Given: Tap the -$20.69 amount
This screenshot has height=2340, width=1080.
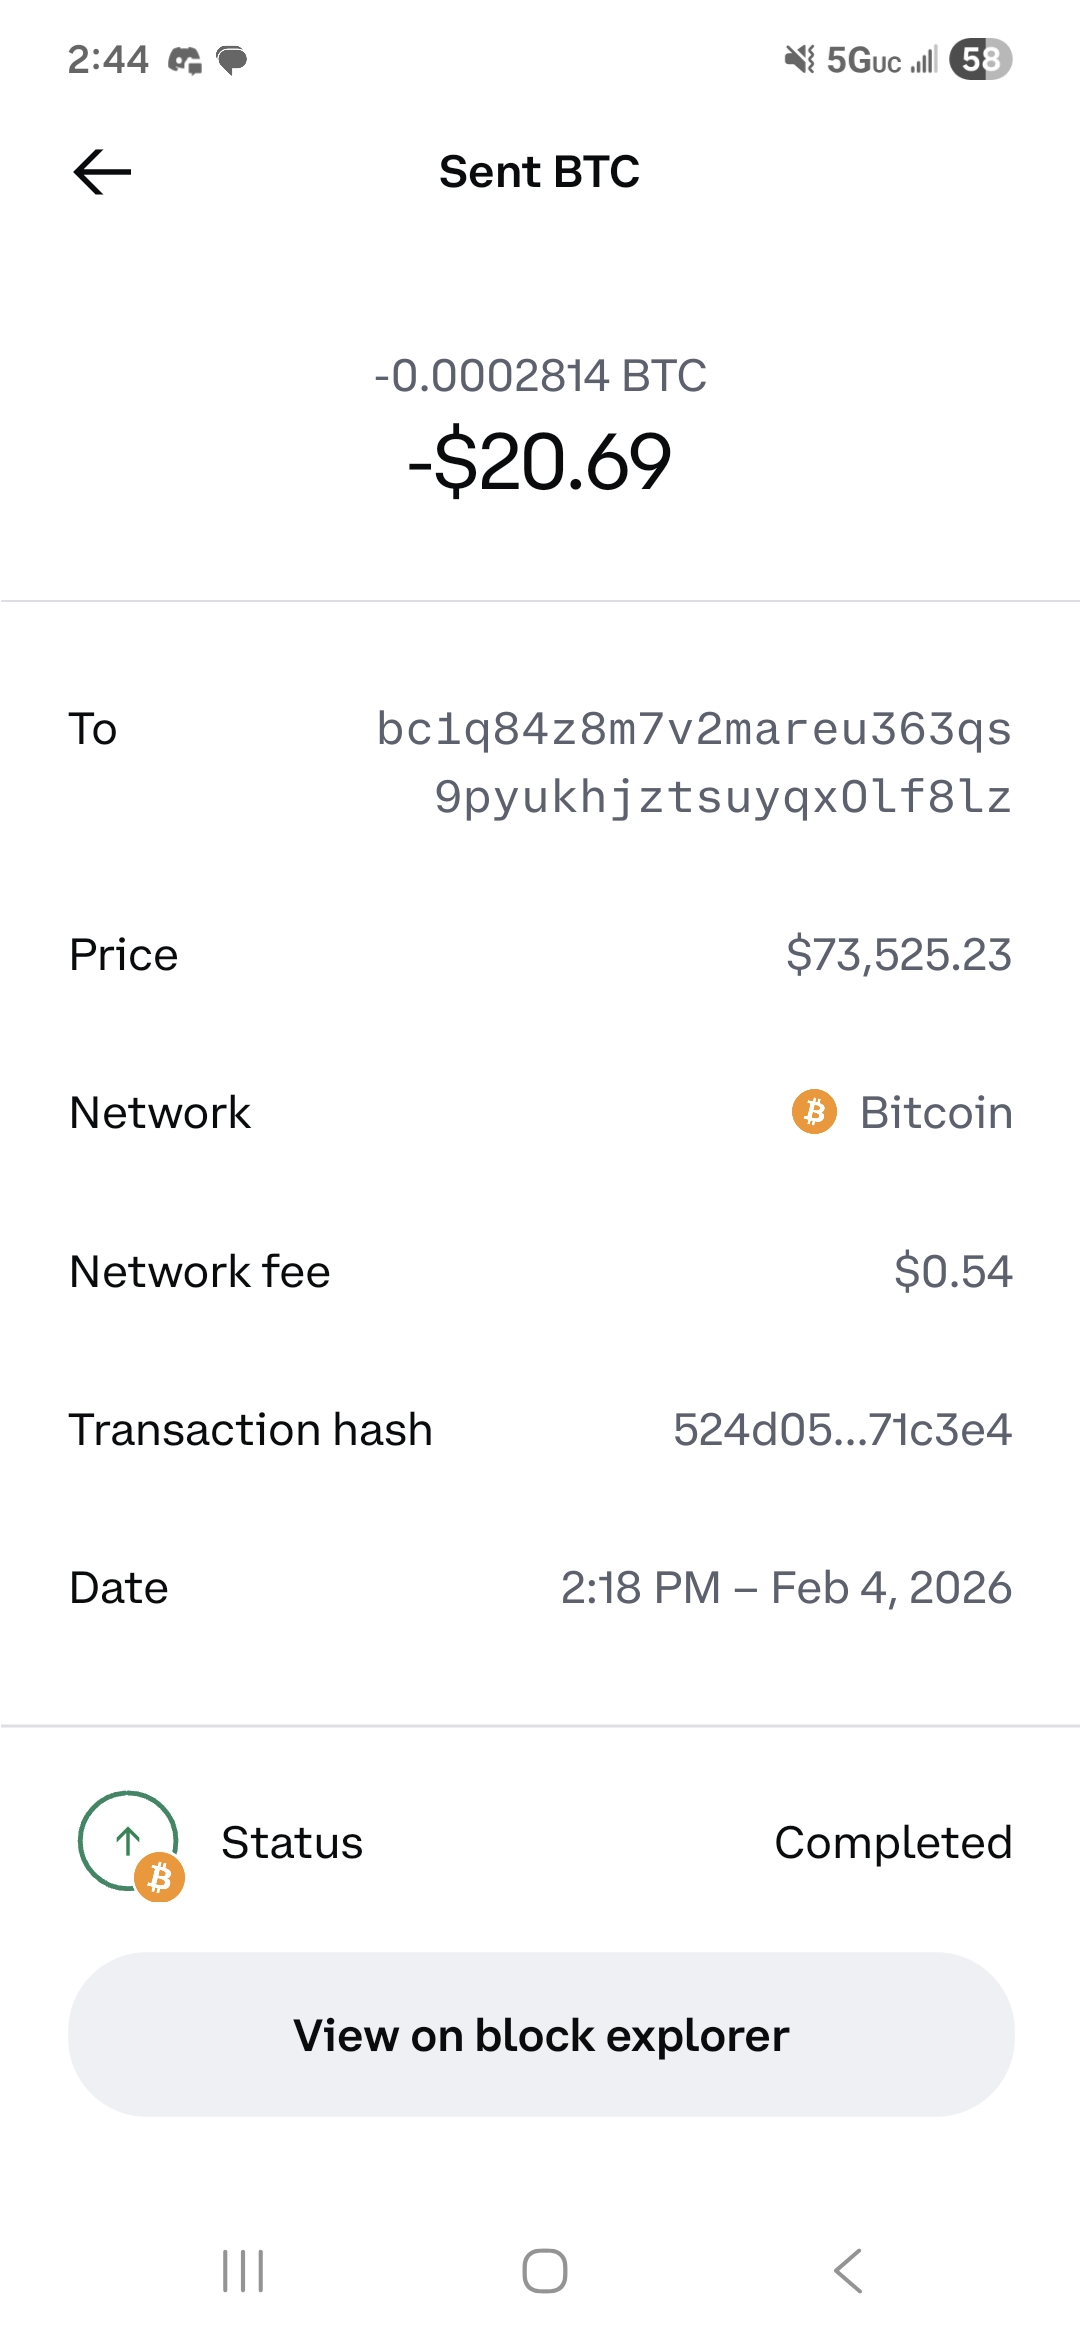Looking at the screenshot, I should pyautogui.click(x=540, y=462).
